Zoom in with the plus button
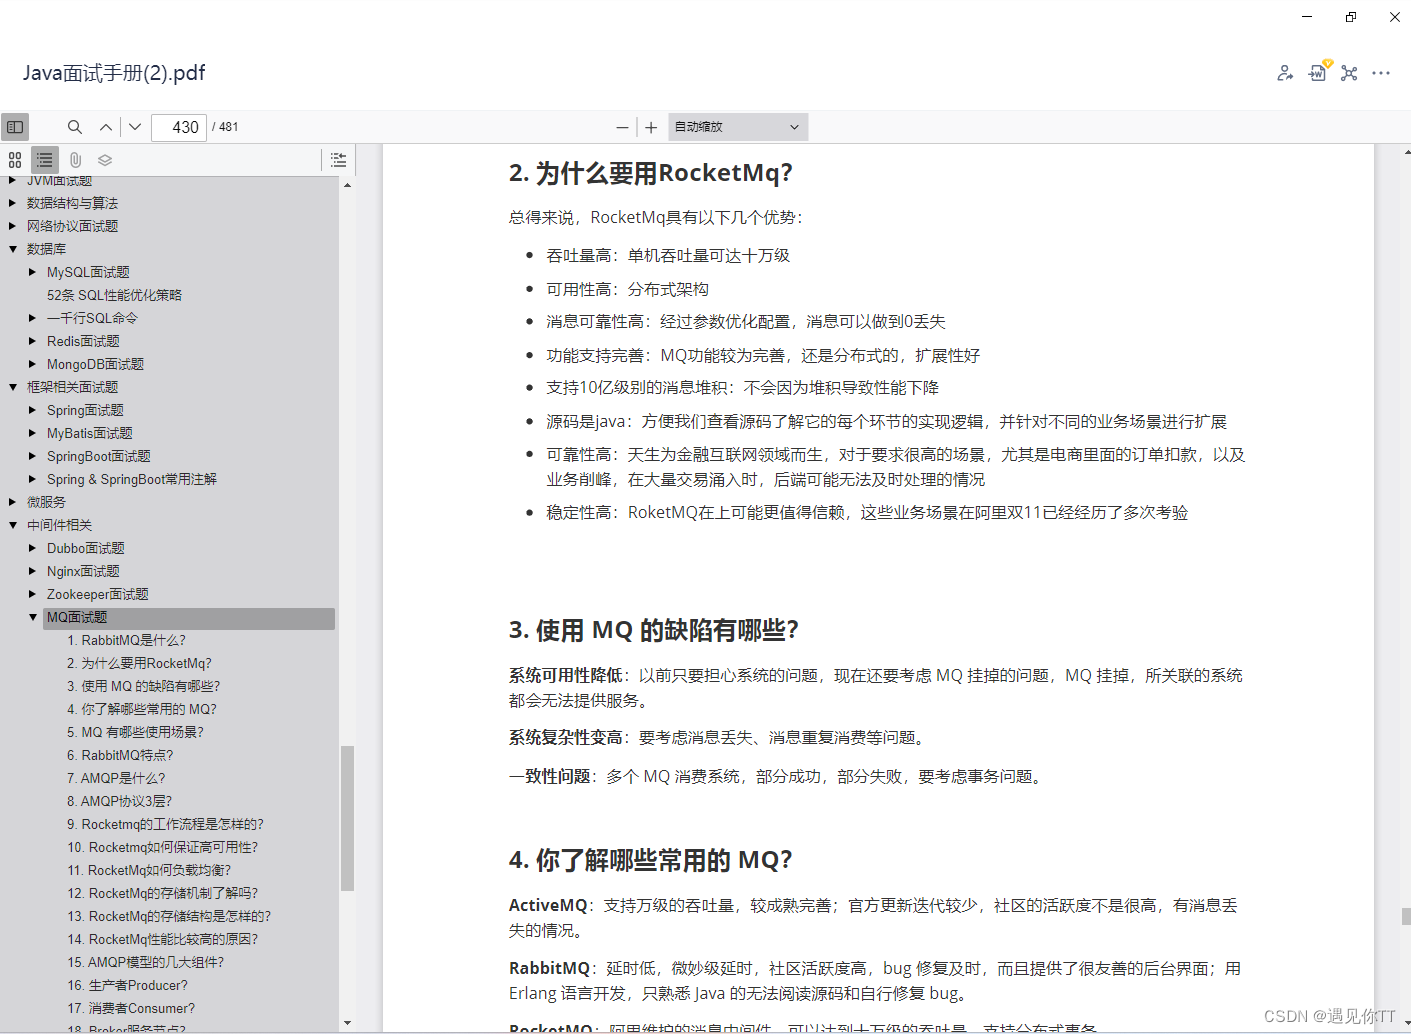 (x=651, y=127)
